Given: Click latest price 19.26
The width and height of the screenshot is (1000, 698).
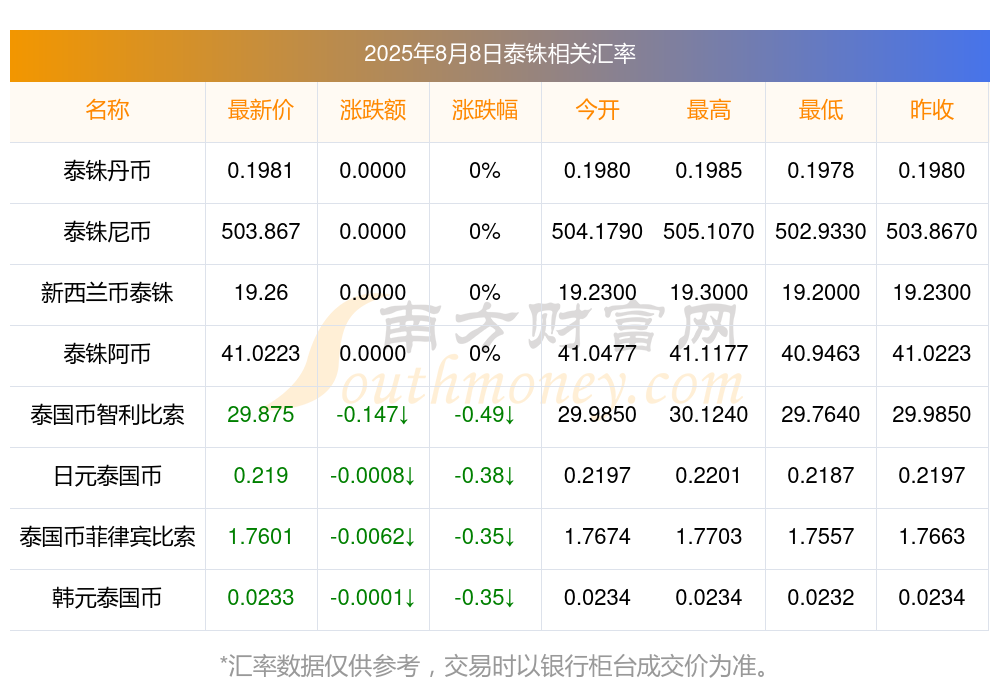Looking at the screenshot, I should click(x=261, y=293).
